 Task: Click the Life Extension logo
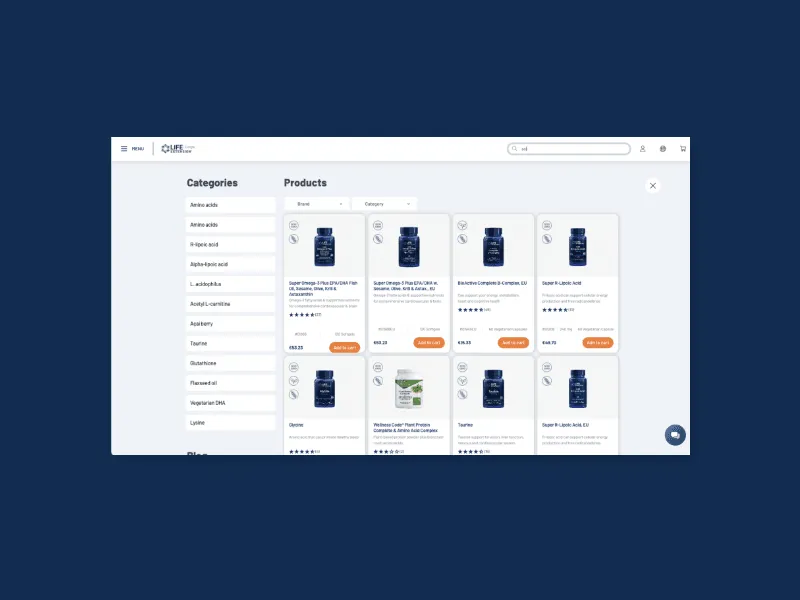pyautogui.click(x=178, y=148)
